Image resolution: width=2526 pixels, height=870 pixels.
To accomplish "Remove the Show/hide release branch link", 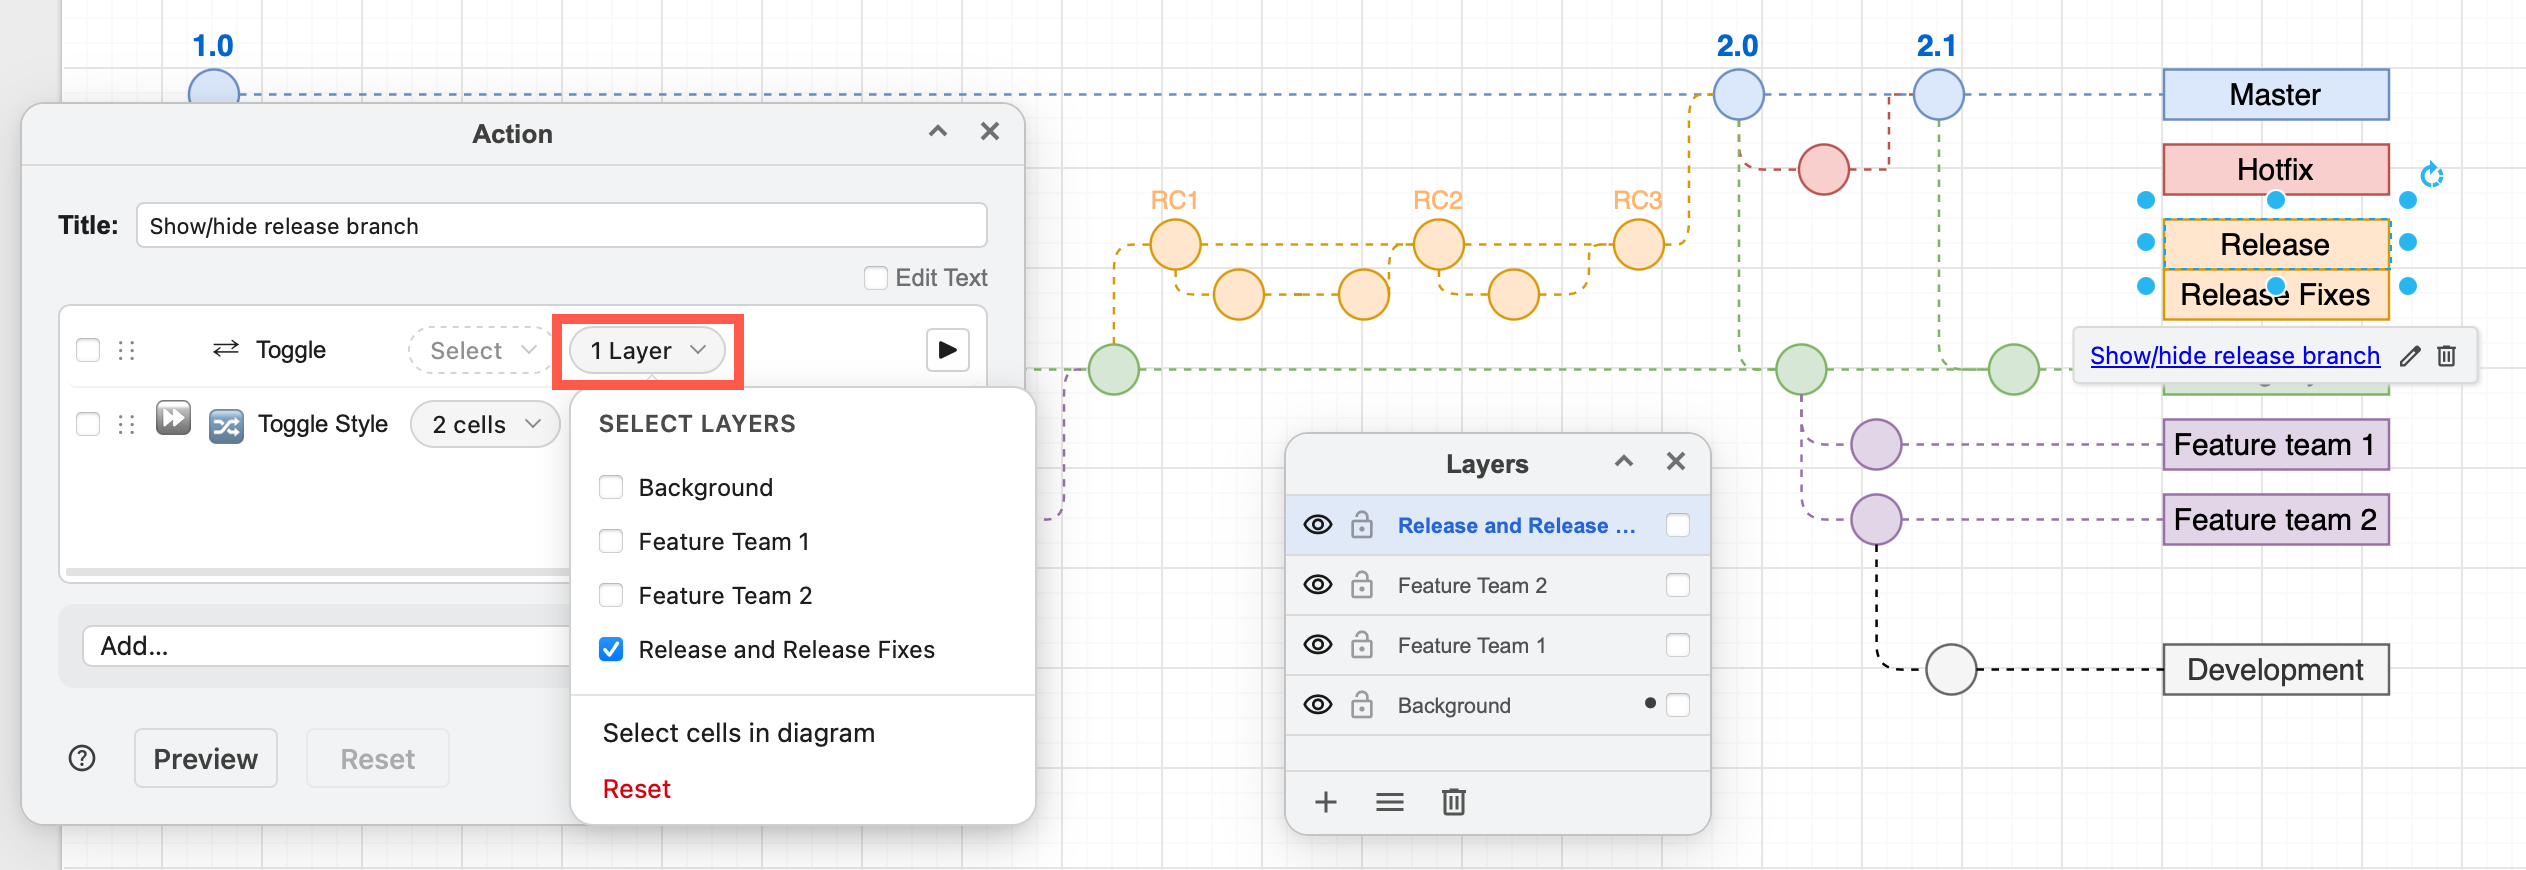I will [2447, 356].
